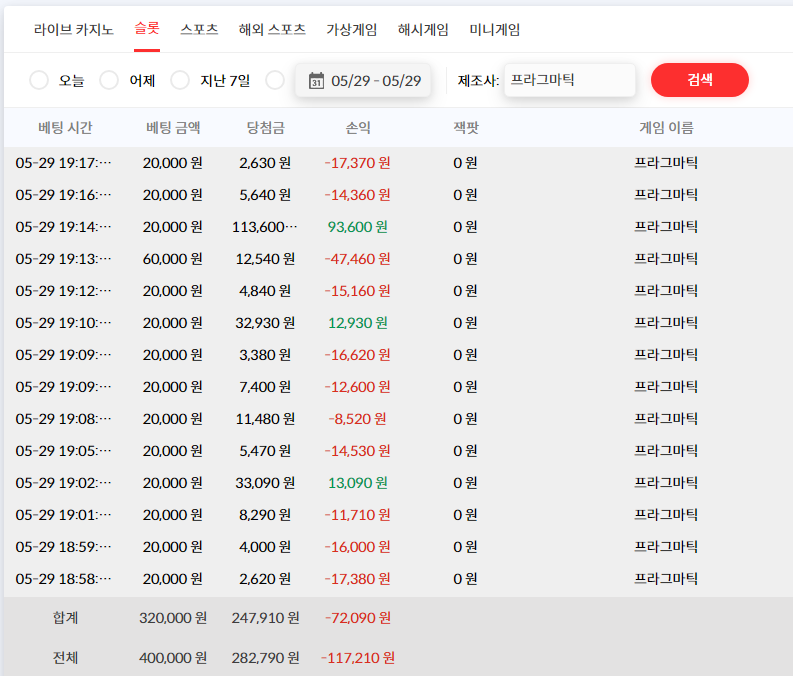Screen dimensions: 793x676
Task: Click the 05-29 18:58 bet time cell
Action: 64,578
